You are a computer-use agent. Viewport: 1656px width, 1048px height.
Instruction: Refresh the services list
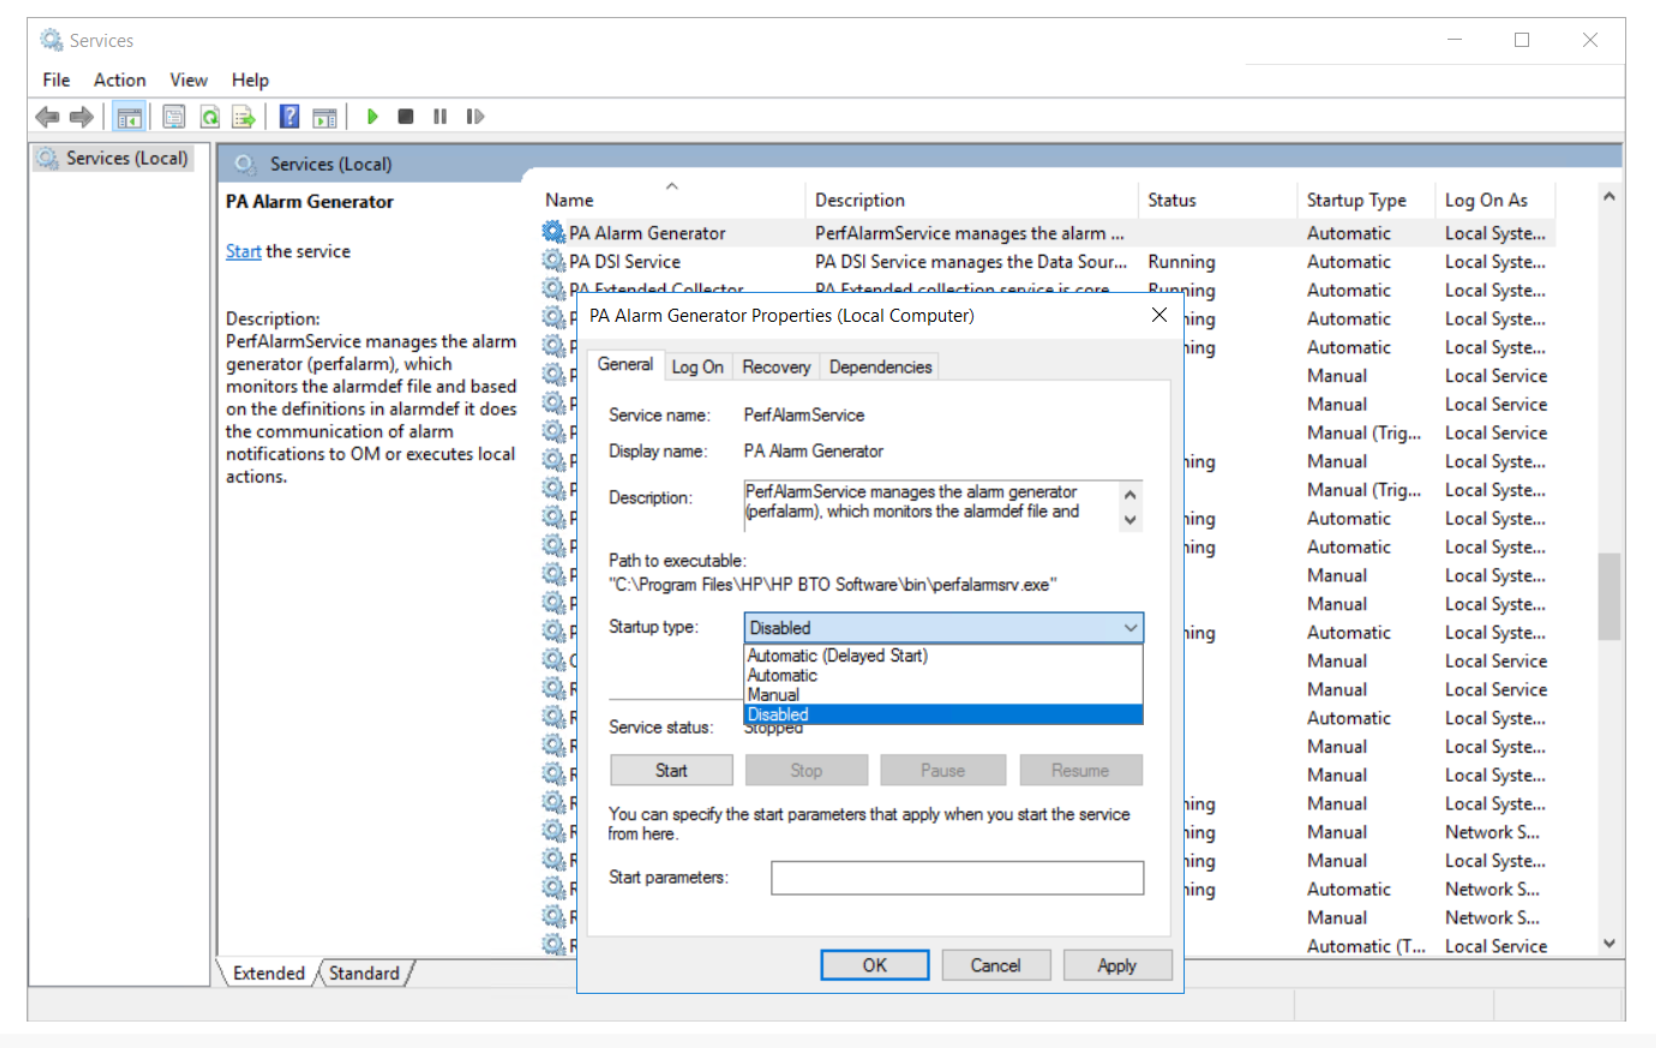click(x=210, y=116)
